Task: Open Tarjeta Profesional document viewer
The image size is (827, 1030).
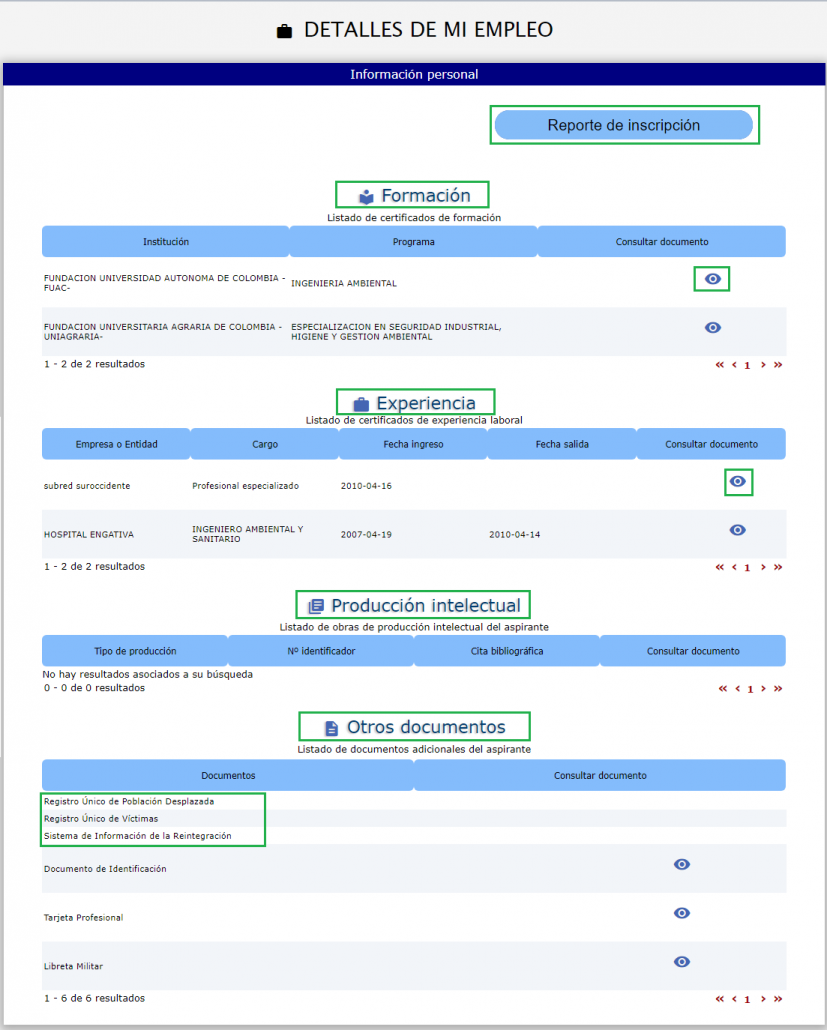Action: click(x=681, y=913)
